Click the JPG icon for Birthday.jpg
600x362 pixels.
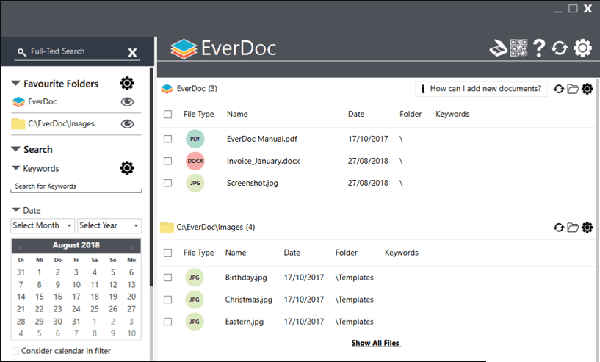pos(194,277)
